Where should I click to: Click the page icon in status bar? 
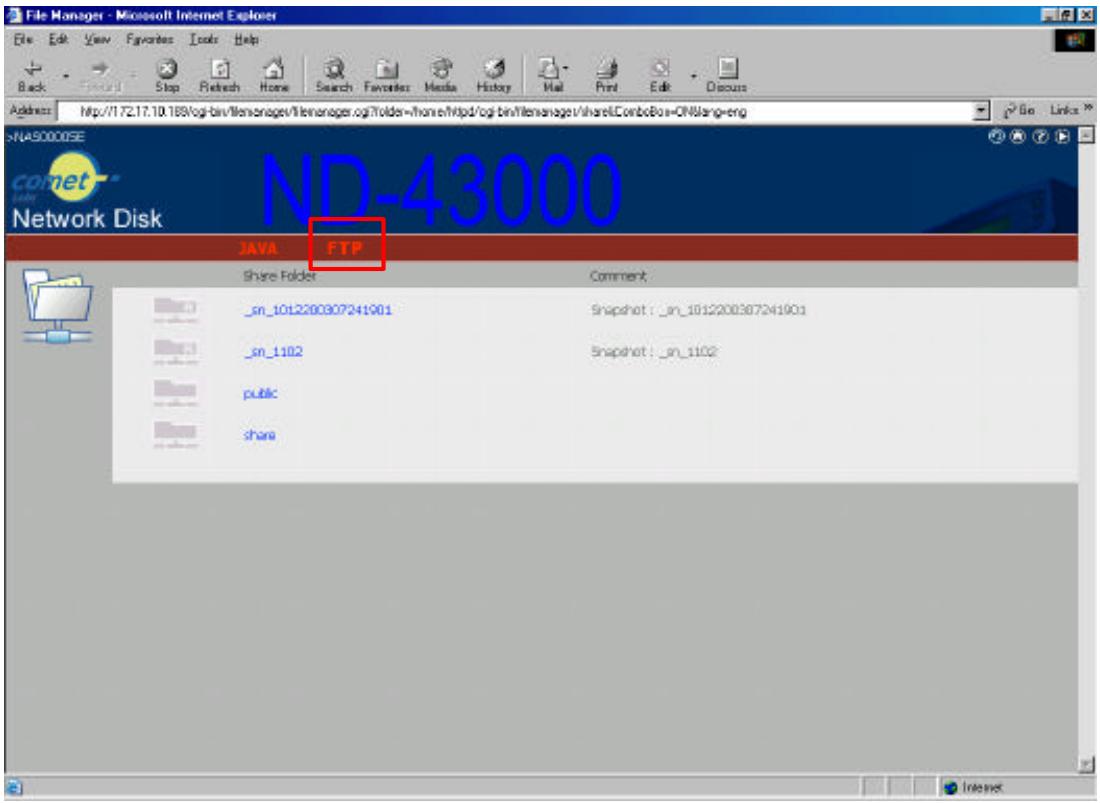pos(14,788)
